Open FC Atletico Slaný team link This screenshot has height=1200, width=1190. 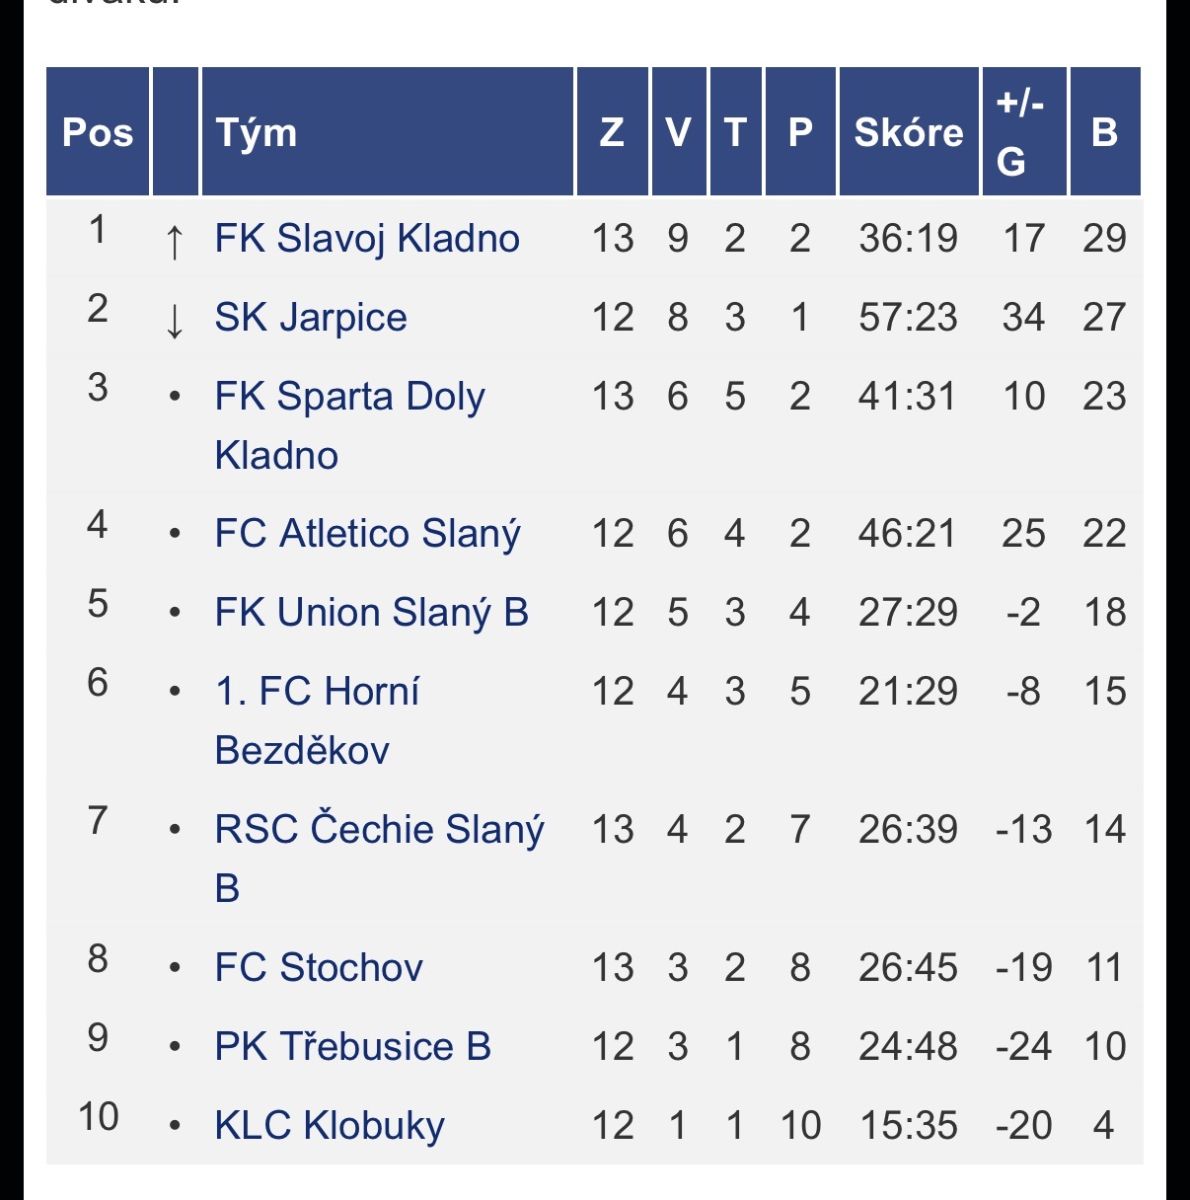coord(367,534)
